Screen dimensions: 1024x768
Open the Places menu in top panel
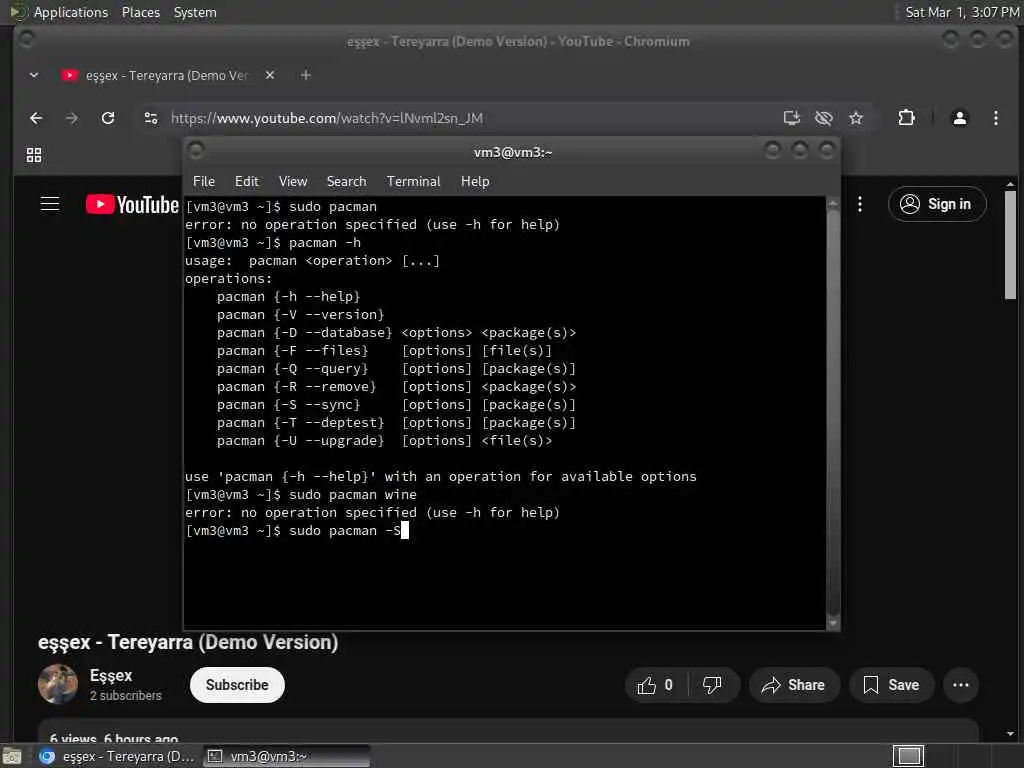point(140,12)
